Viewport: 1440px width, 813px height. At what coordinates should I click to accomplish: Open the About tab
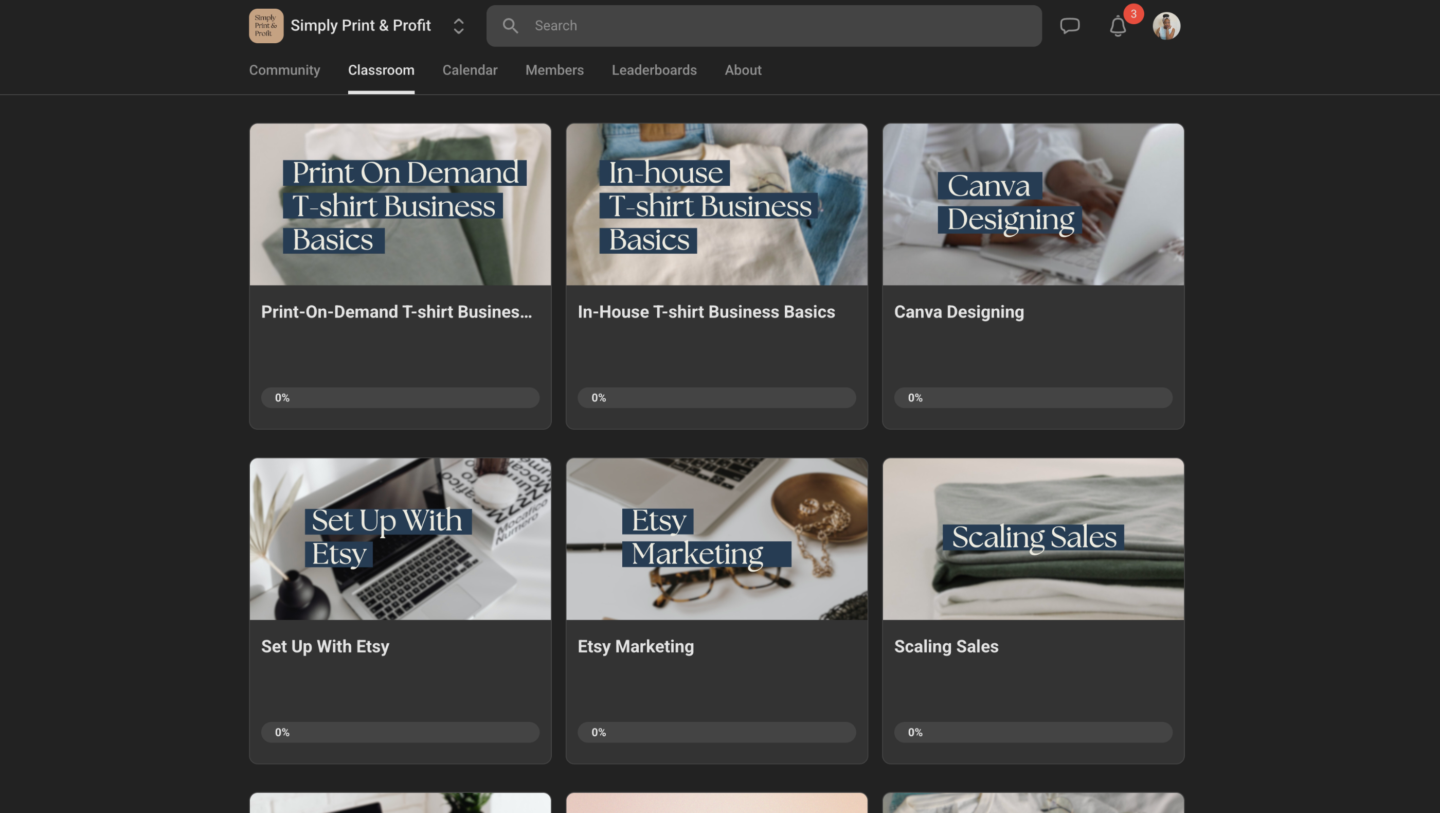tap(743, 70)
